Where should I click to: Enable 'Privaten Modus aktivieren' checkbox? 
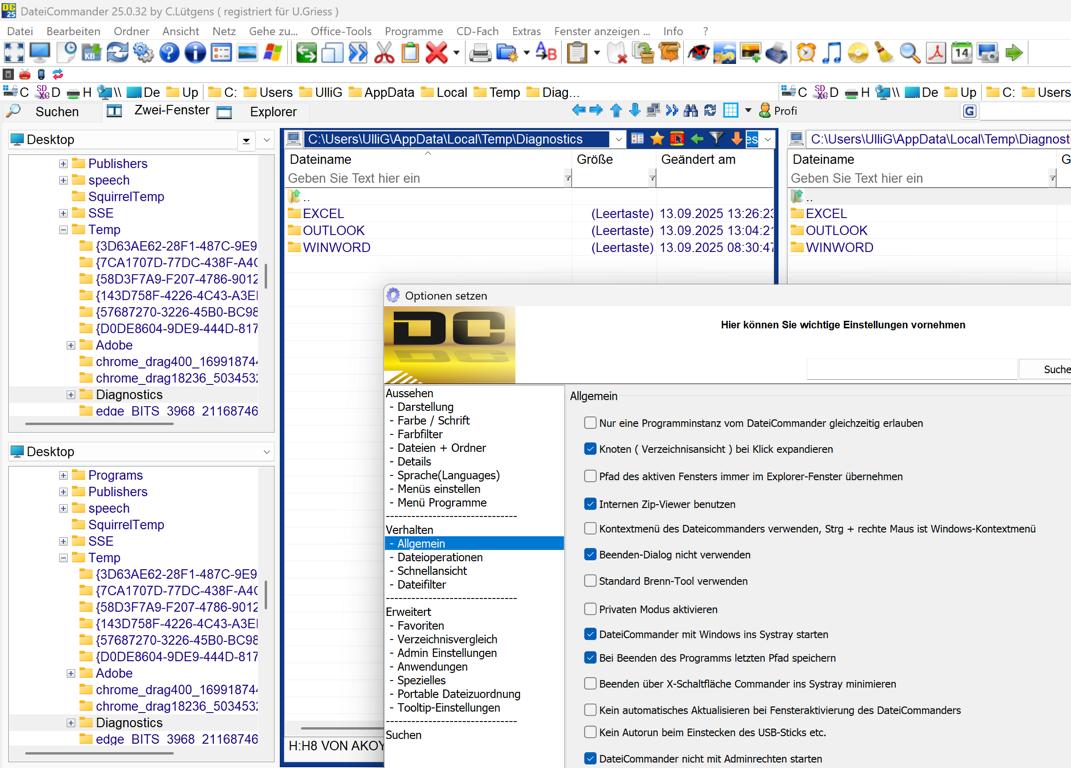point(590,609)
